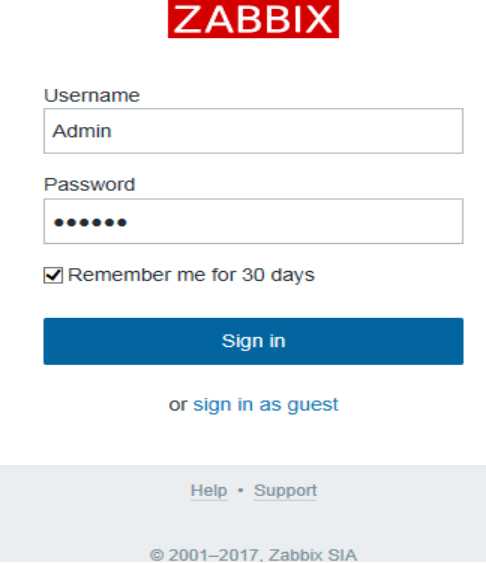Viewport: 486px width, 563px height.
Task: Click the Password field label
Action: 89,185
